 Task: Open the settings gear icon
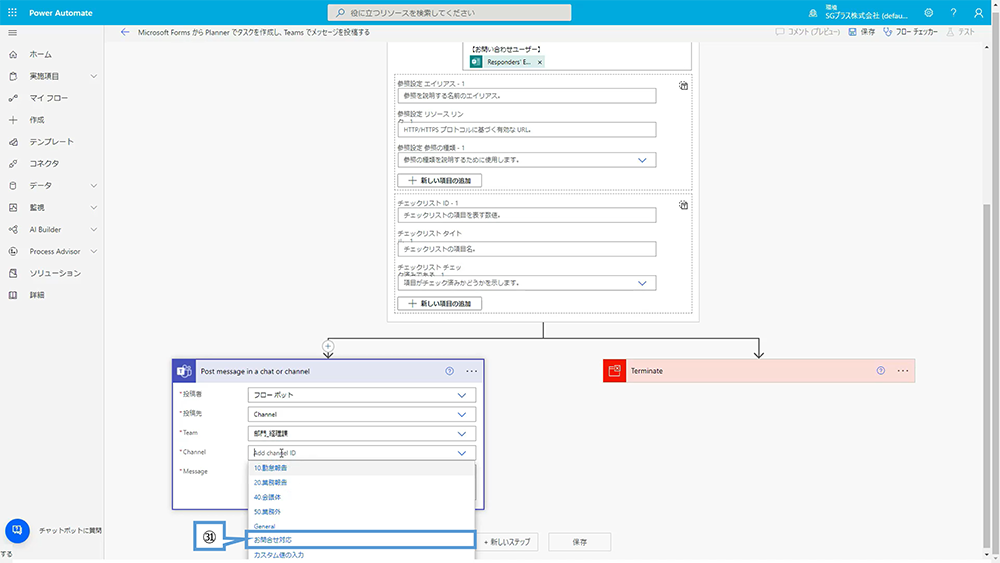click(x=929, y=13)
